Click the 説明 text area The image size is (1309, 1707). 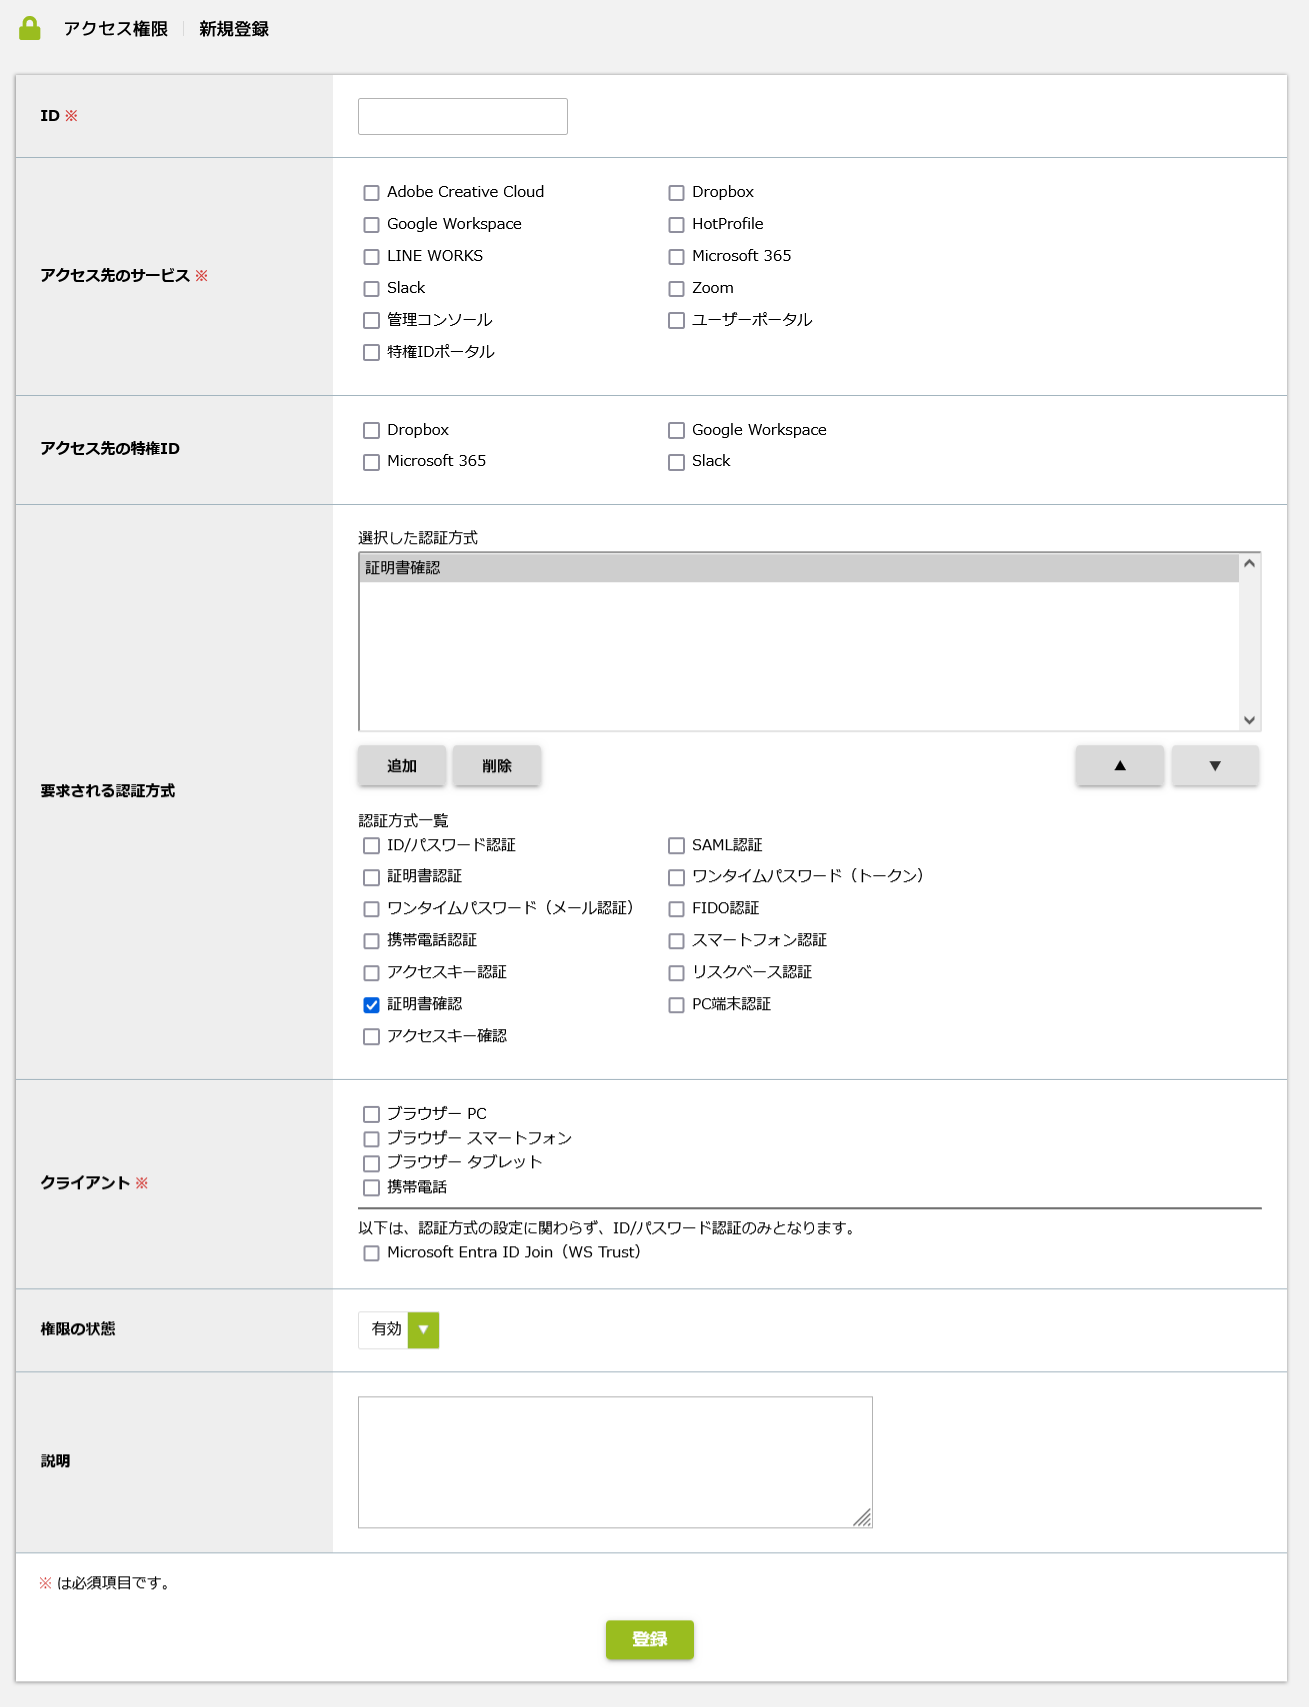click(x=615, y=1462)
